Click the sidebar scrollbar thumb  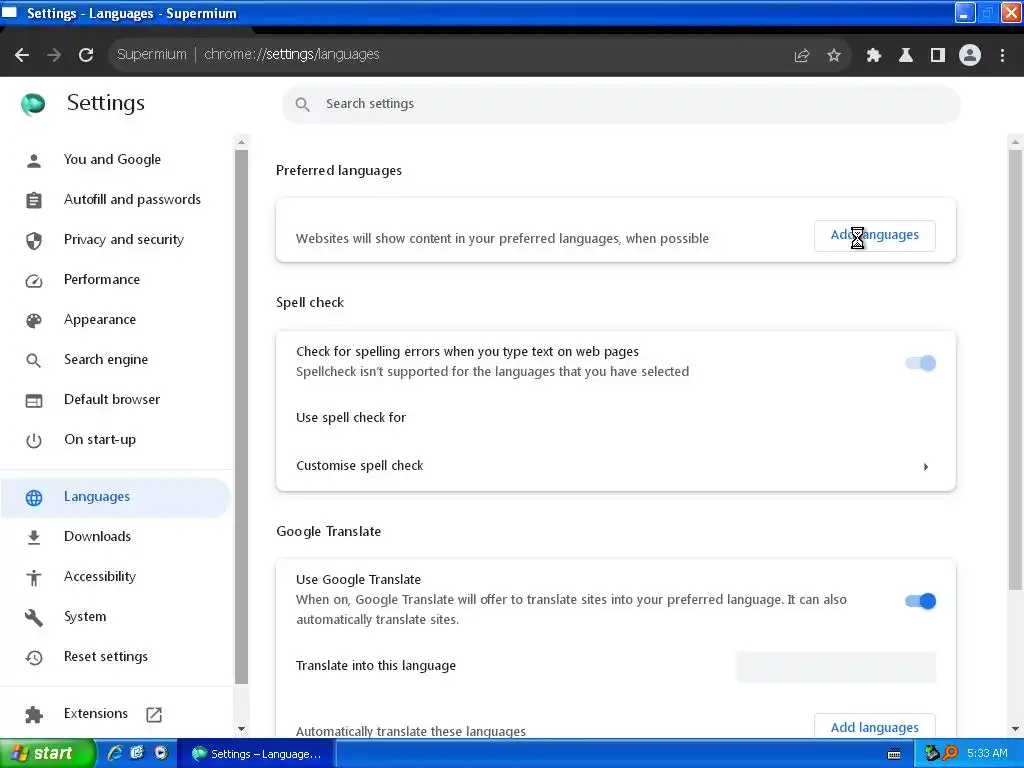(x=241, y=416)
